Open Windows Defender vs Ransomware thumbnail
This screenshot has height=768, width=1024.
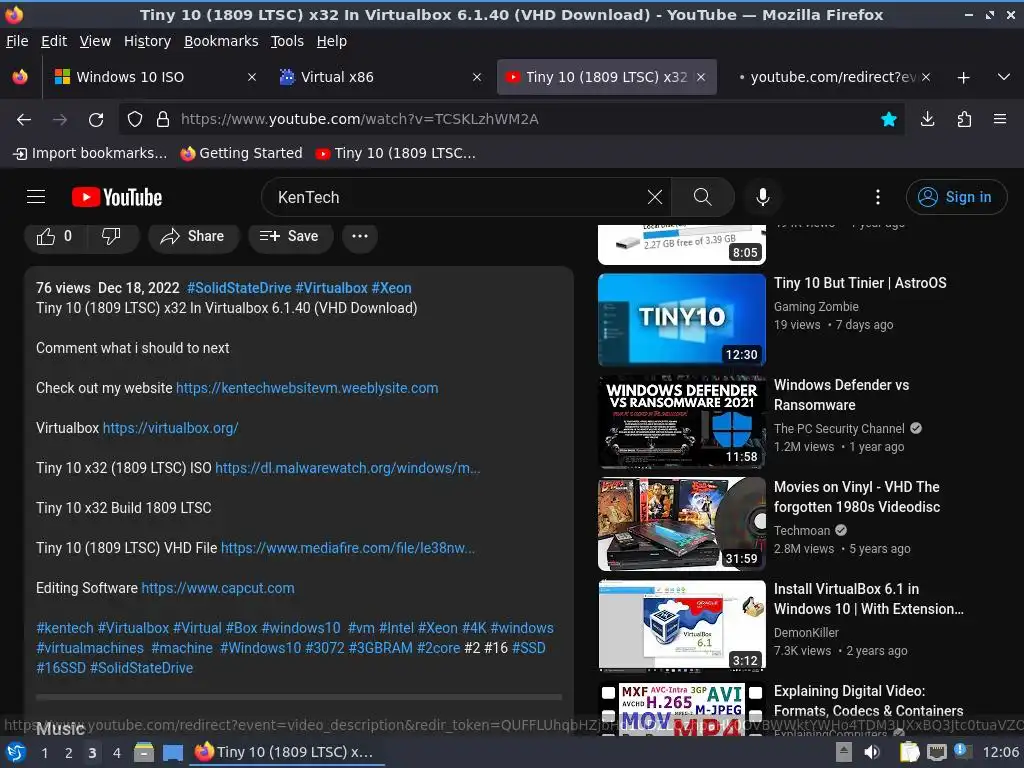[x=682, y=422]
